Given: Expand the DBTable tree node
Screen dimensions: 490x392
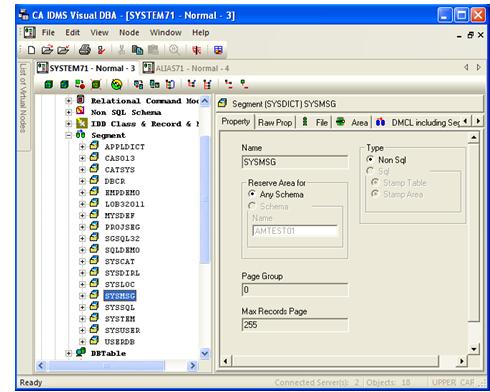Looking at the screenshot, I should pos(68,353).
